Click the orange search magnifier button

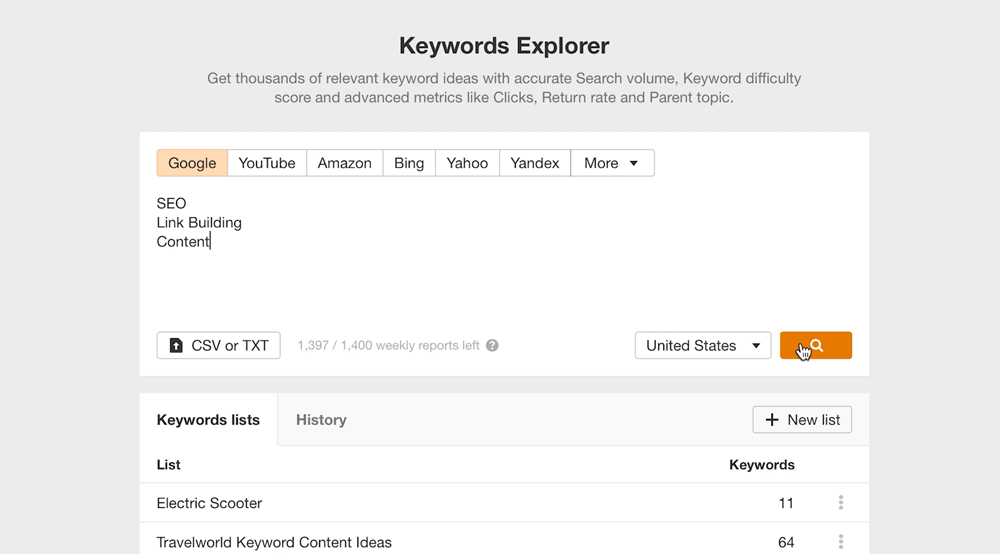pos(816,345)
